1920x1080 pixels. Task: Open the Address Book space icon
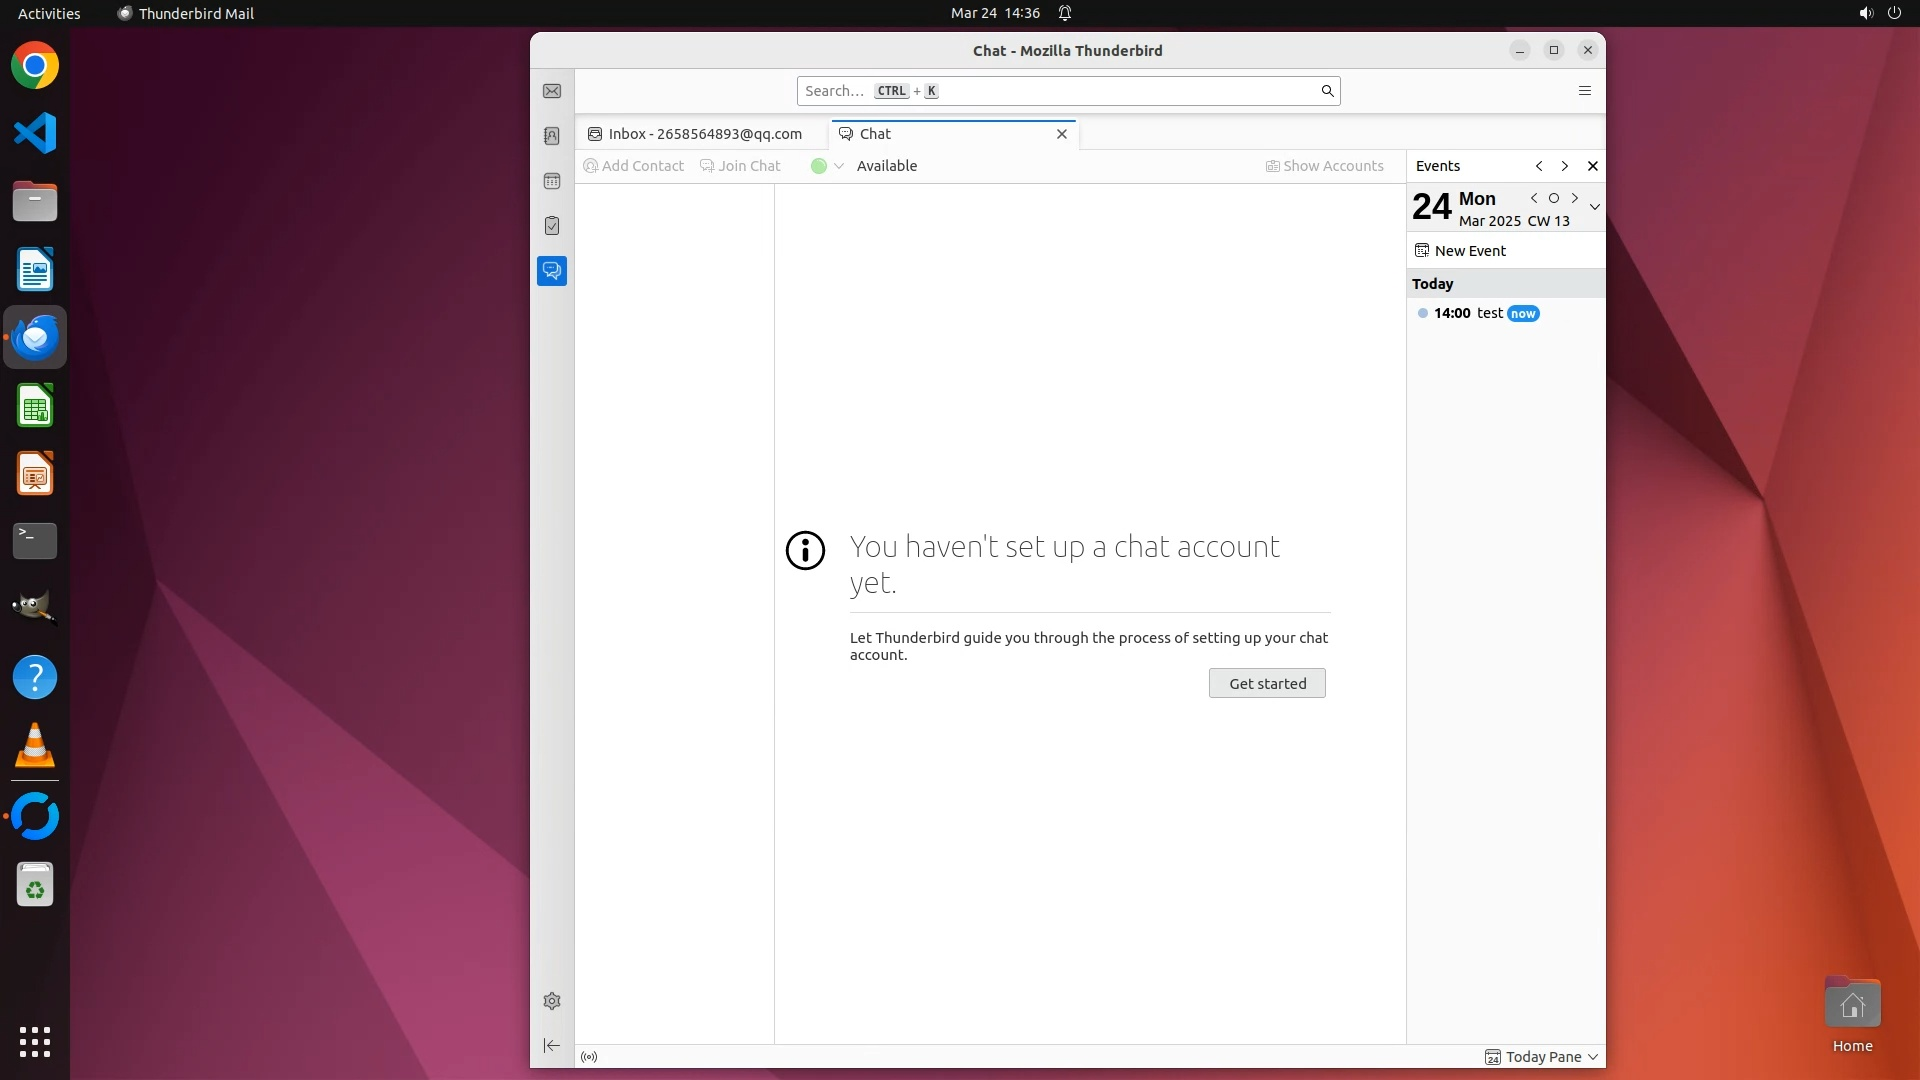552,136
